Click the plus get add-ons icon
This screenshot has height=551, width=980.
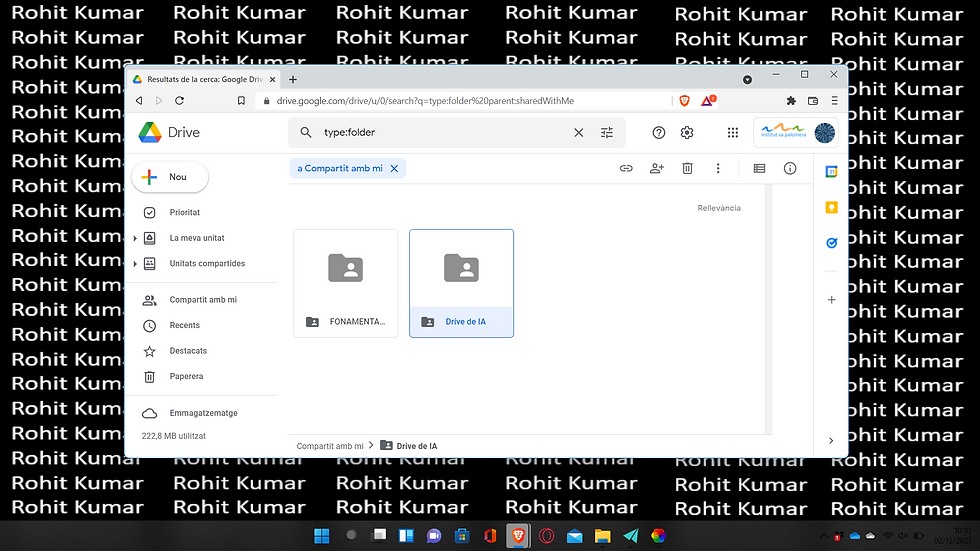pyautogui.click(x=831, y=300)
